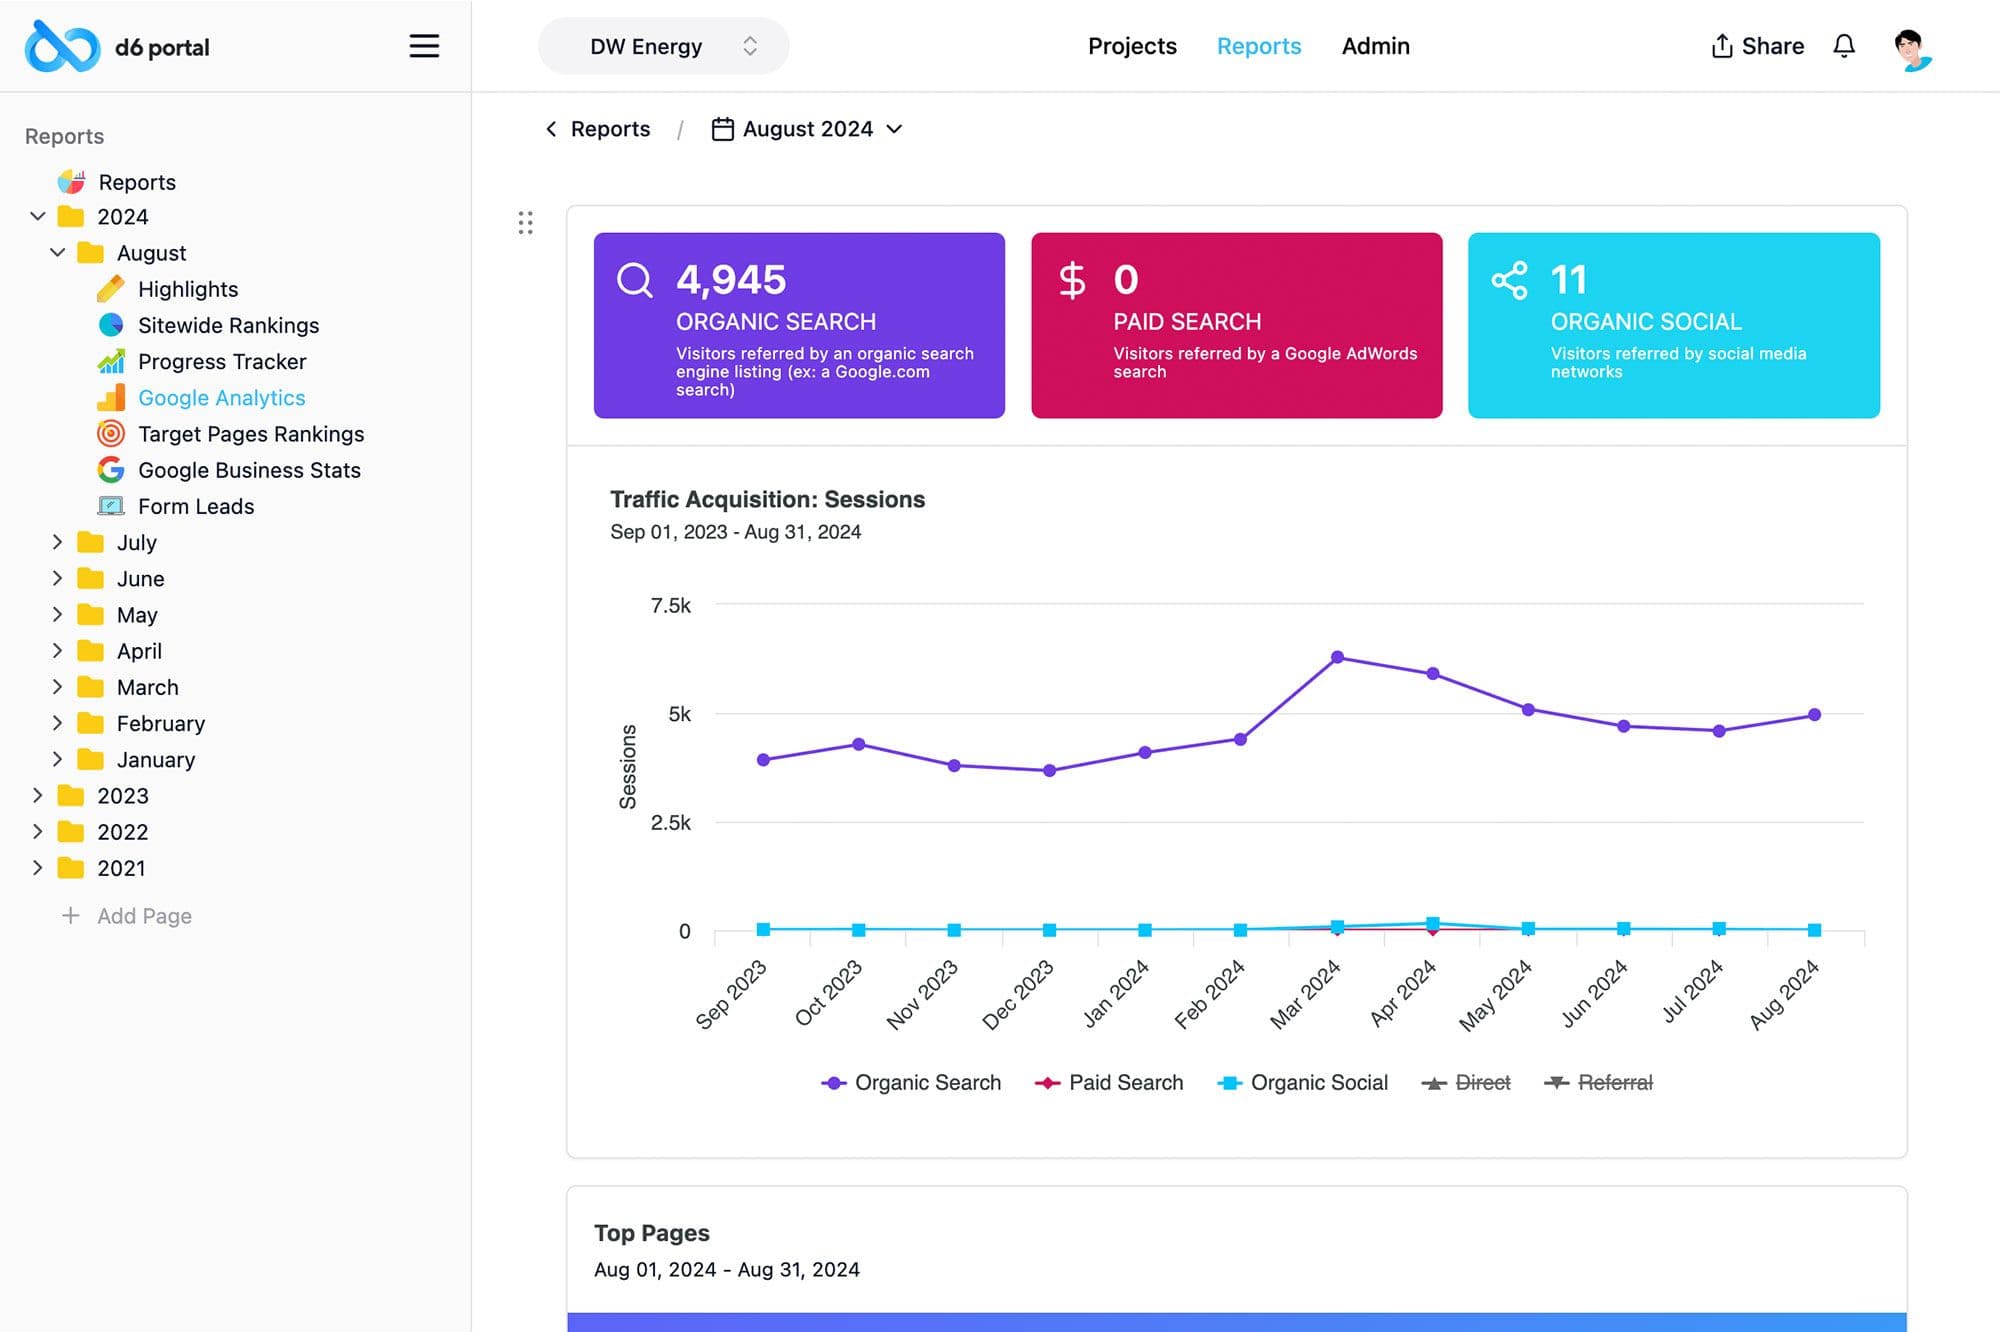The width and height of the screenshot is (2000, 1332).
Task: Expand the 2023 folder
Action: [37, 795]
